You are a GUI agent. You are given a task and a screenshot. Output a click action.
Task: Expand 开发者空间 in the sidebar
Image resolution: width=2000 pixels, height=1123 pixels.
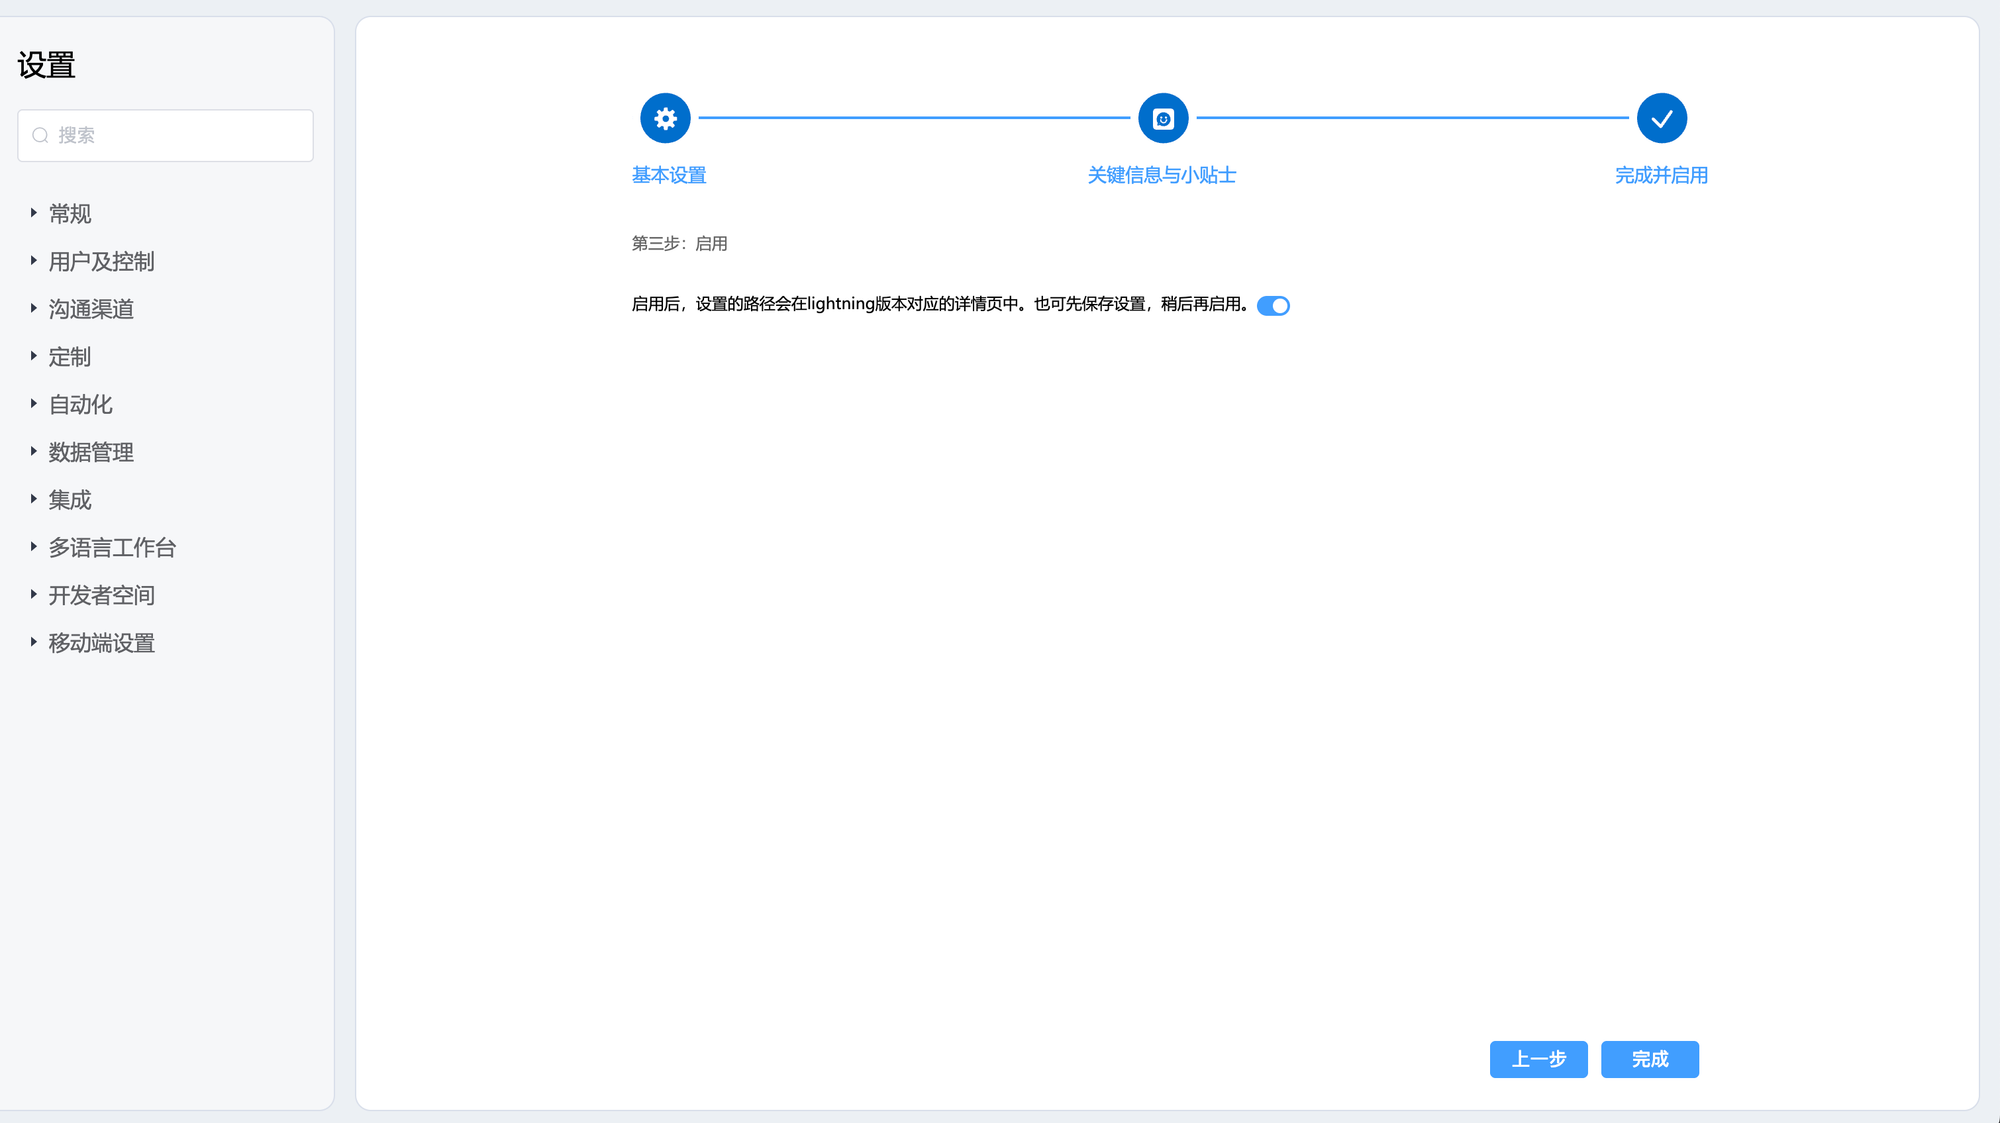pyautogui.click(x=101, y=595)
